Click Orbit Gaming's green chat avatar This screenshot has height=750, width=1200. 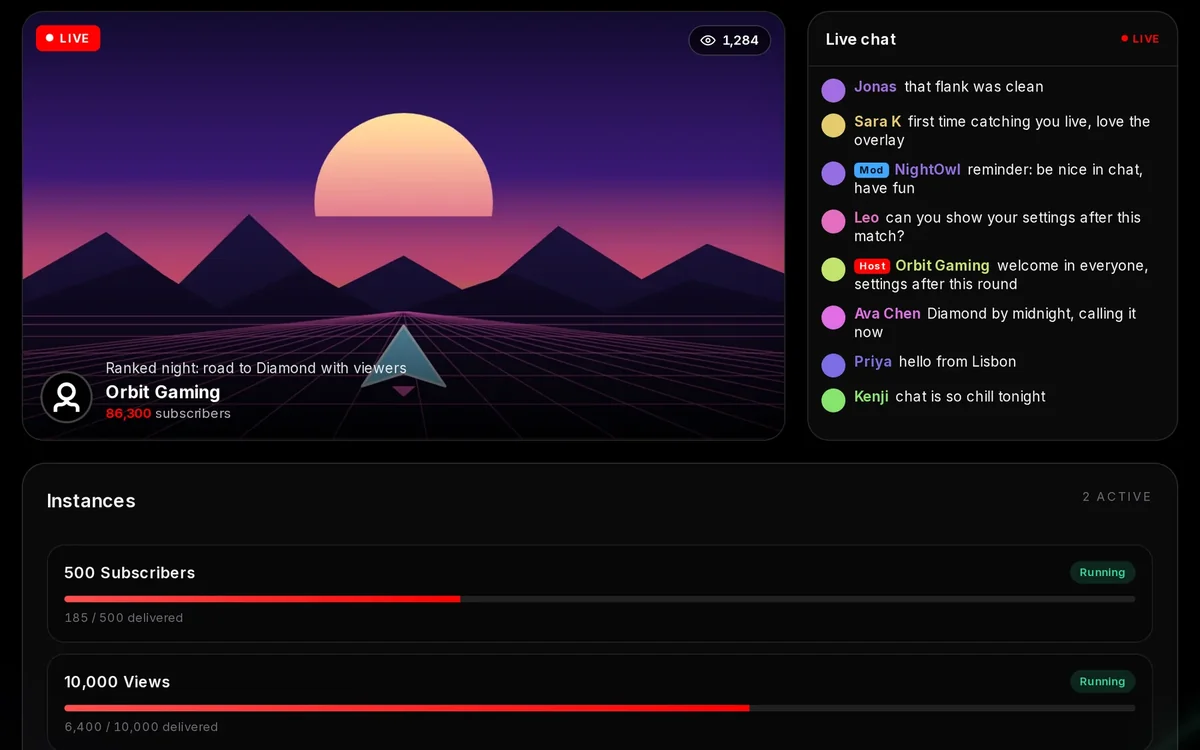pos(834,269)
